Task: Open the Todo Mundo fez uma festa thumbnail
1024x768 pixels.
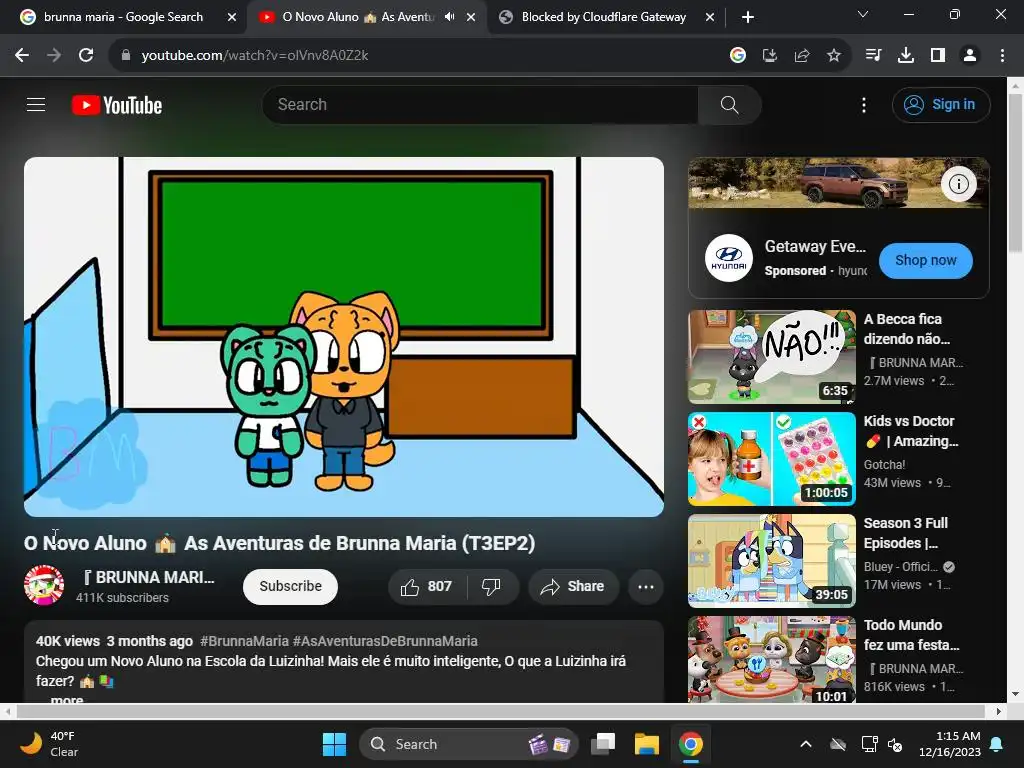Action: [771, 660]
